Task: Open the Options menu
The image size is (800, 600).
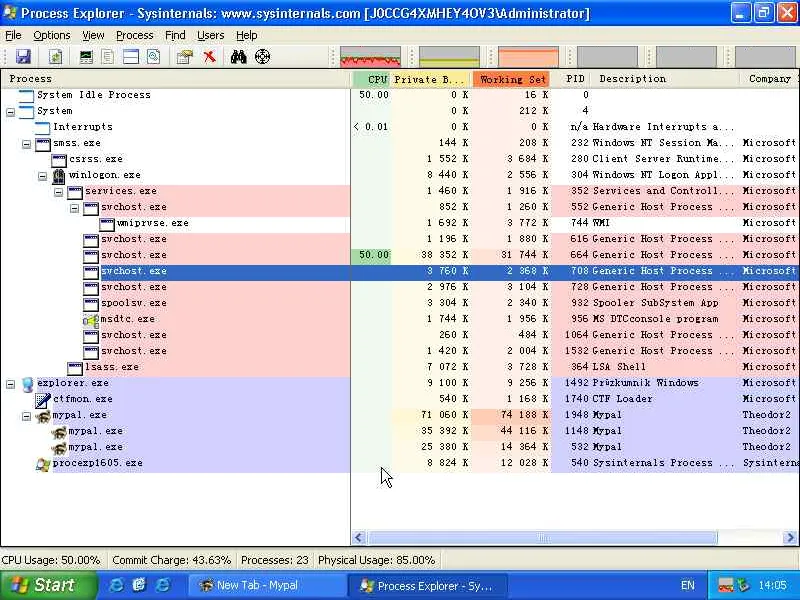Action: 52,35
